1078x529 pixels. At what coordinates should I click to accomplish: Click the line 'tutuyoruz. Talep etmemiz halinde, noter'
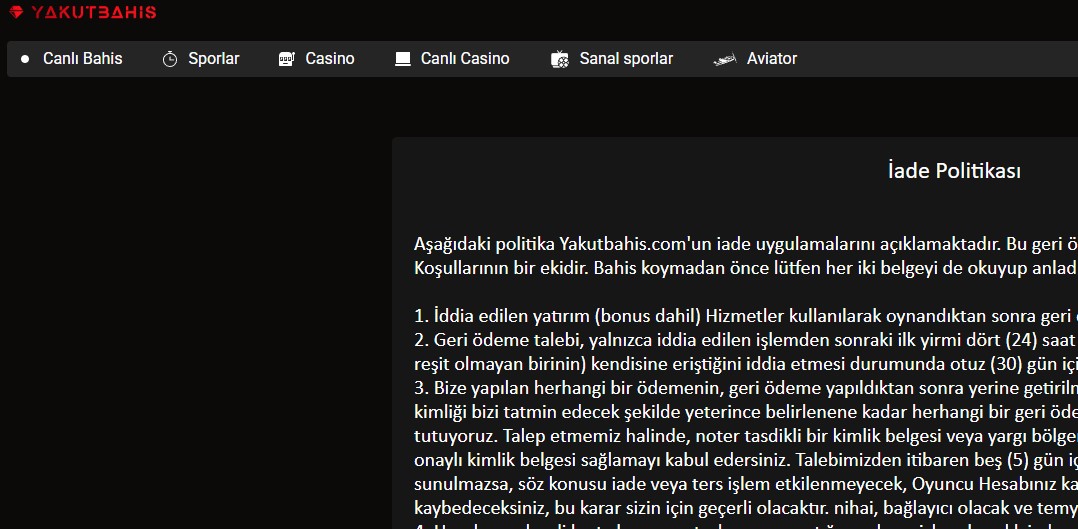746,437
